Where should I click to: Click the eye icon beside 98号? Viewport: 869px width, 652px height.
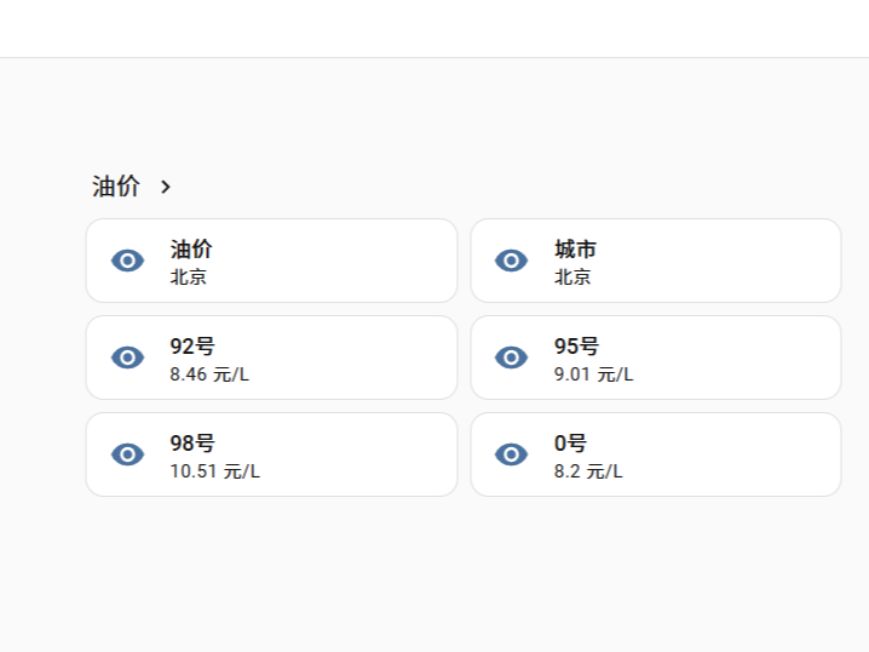point(127,455)
